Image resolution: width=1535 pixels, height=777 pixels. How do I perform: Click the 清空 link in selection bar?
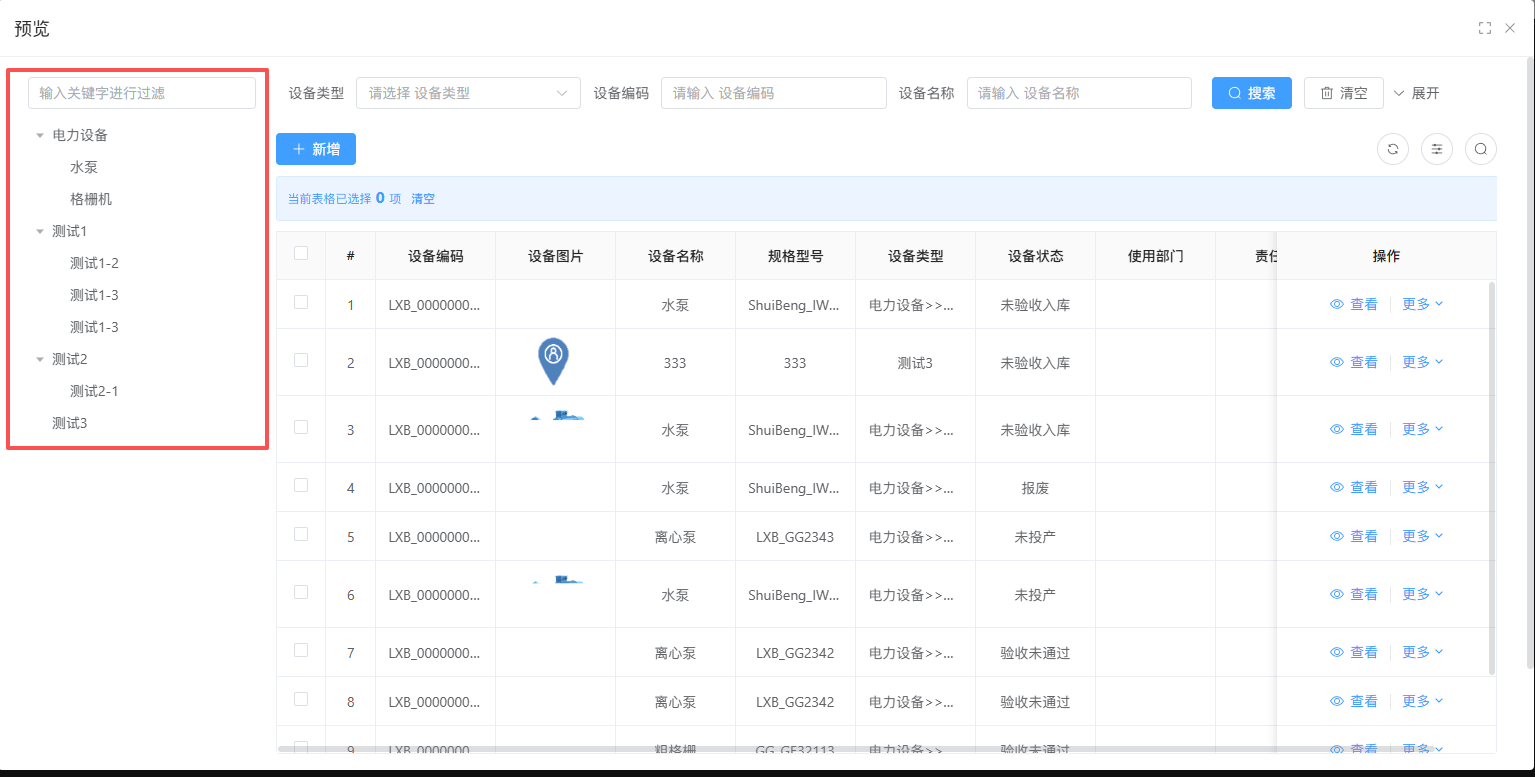tap(423, 199)
